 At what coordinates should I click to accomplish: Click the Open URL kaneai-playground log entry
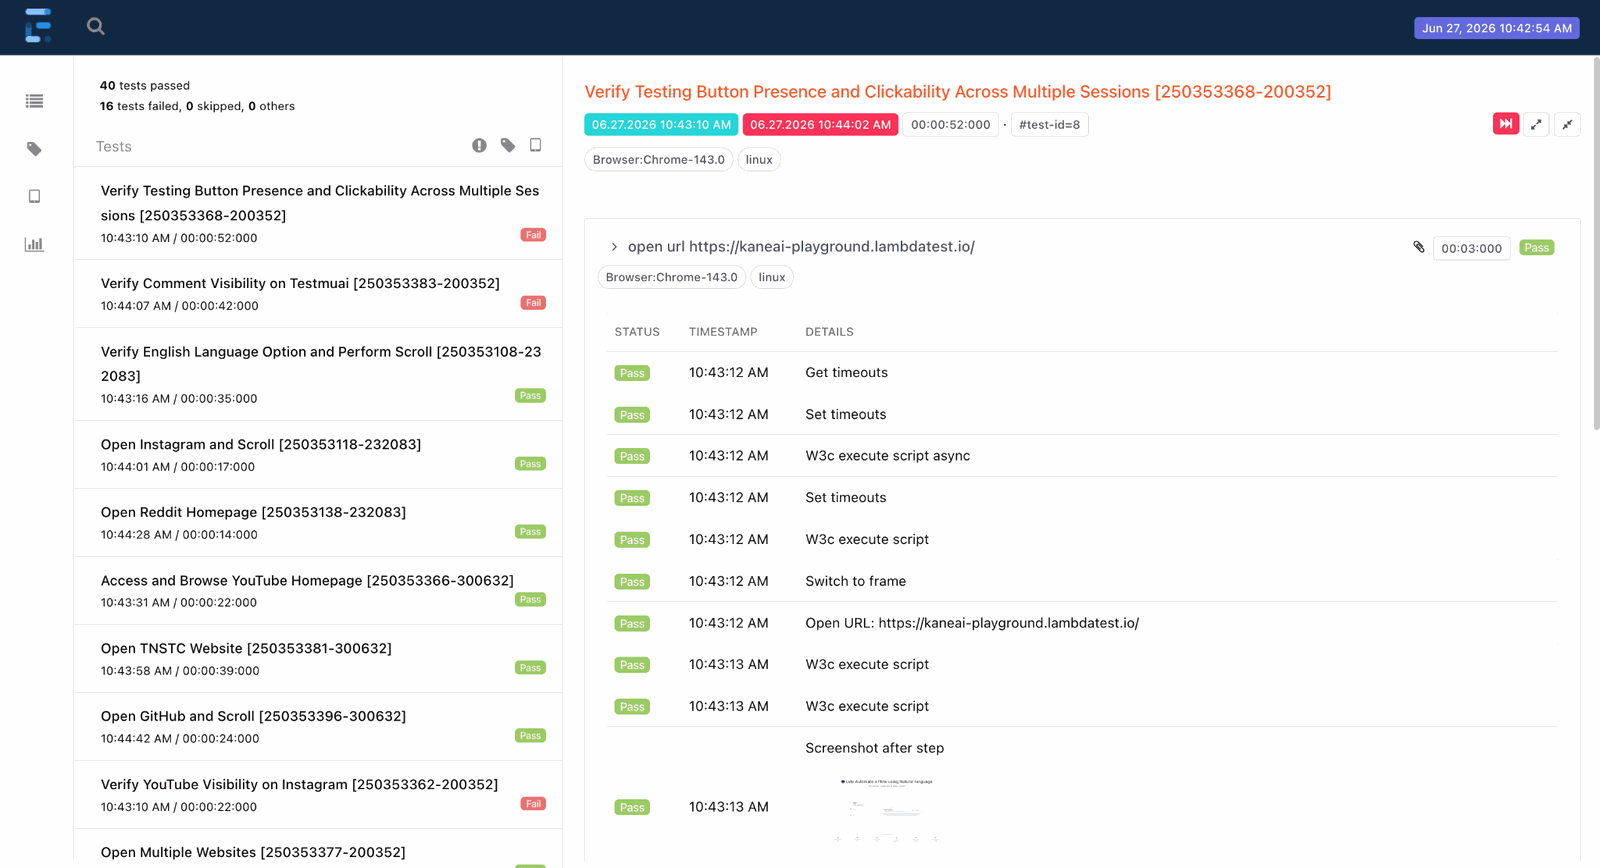click(x=972, y=623)
